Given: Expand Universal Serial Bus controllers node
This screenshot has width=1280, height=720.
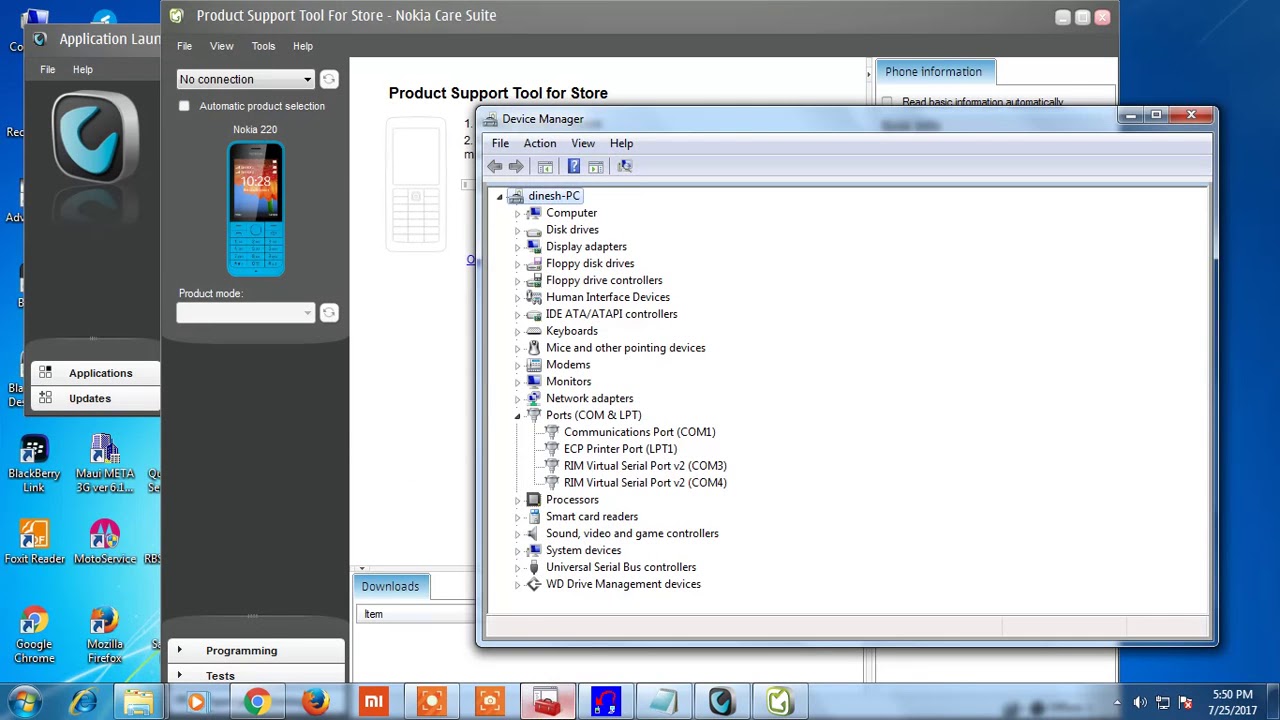Looking at the screenshot, I should (x=518, y=567).
